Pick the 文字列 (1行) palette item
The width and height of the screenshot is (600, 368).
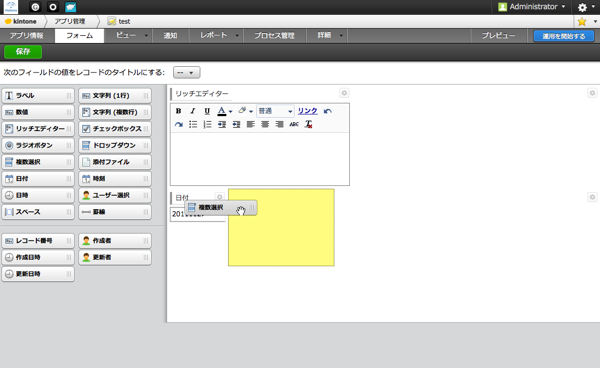click(115, 96)
